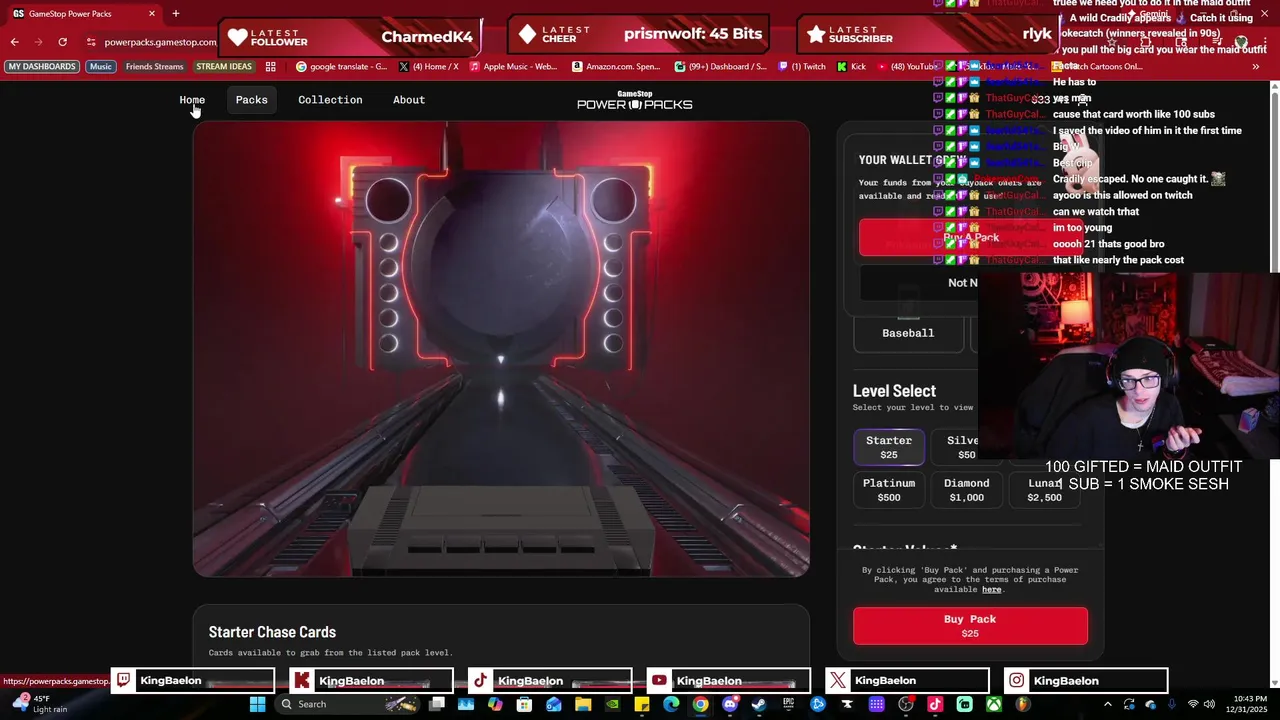Open the Home / X bookmark

click(428, 67)
